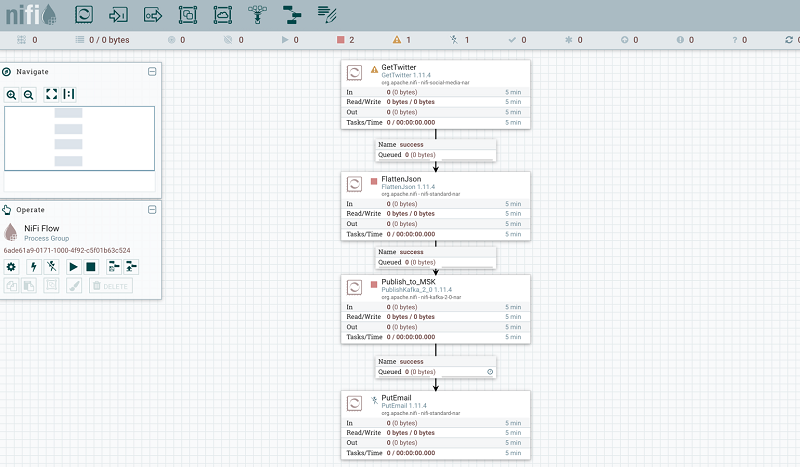800x467 pixels.
Task: Click GetTwitter 1.11.4 version text
Action: tap(406, 75)
